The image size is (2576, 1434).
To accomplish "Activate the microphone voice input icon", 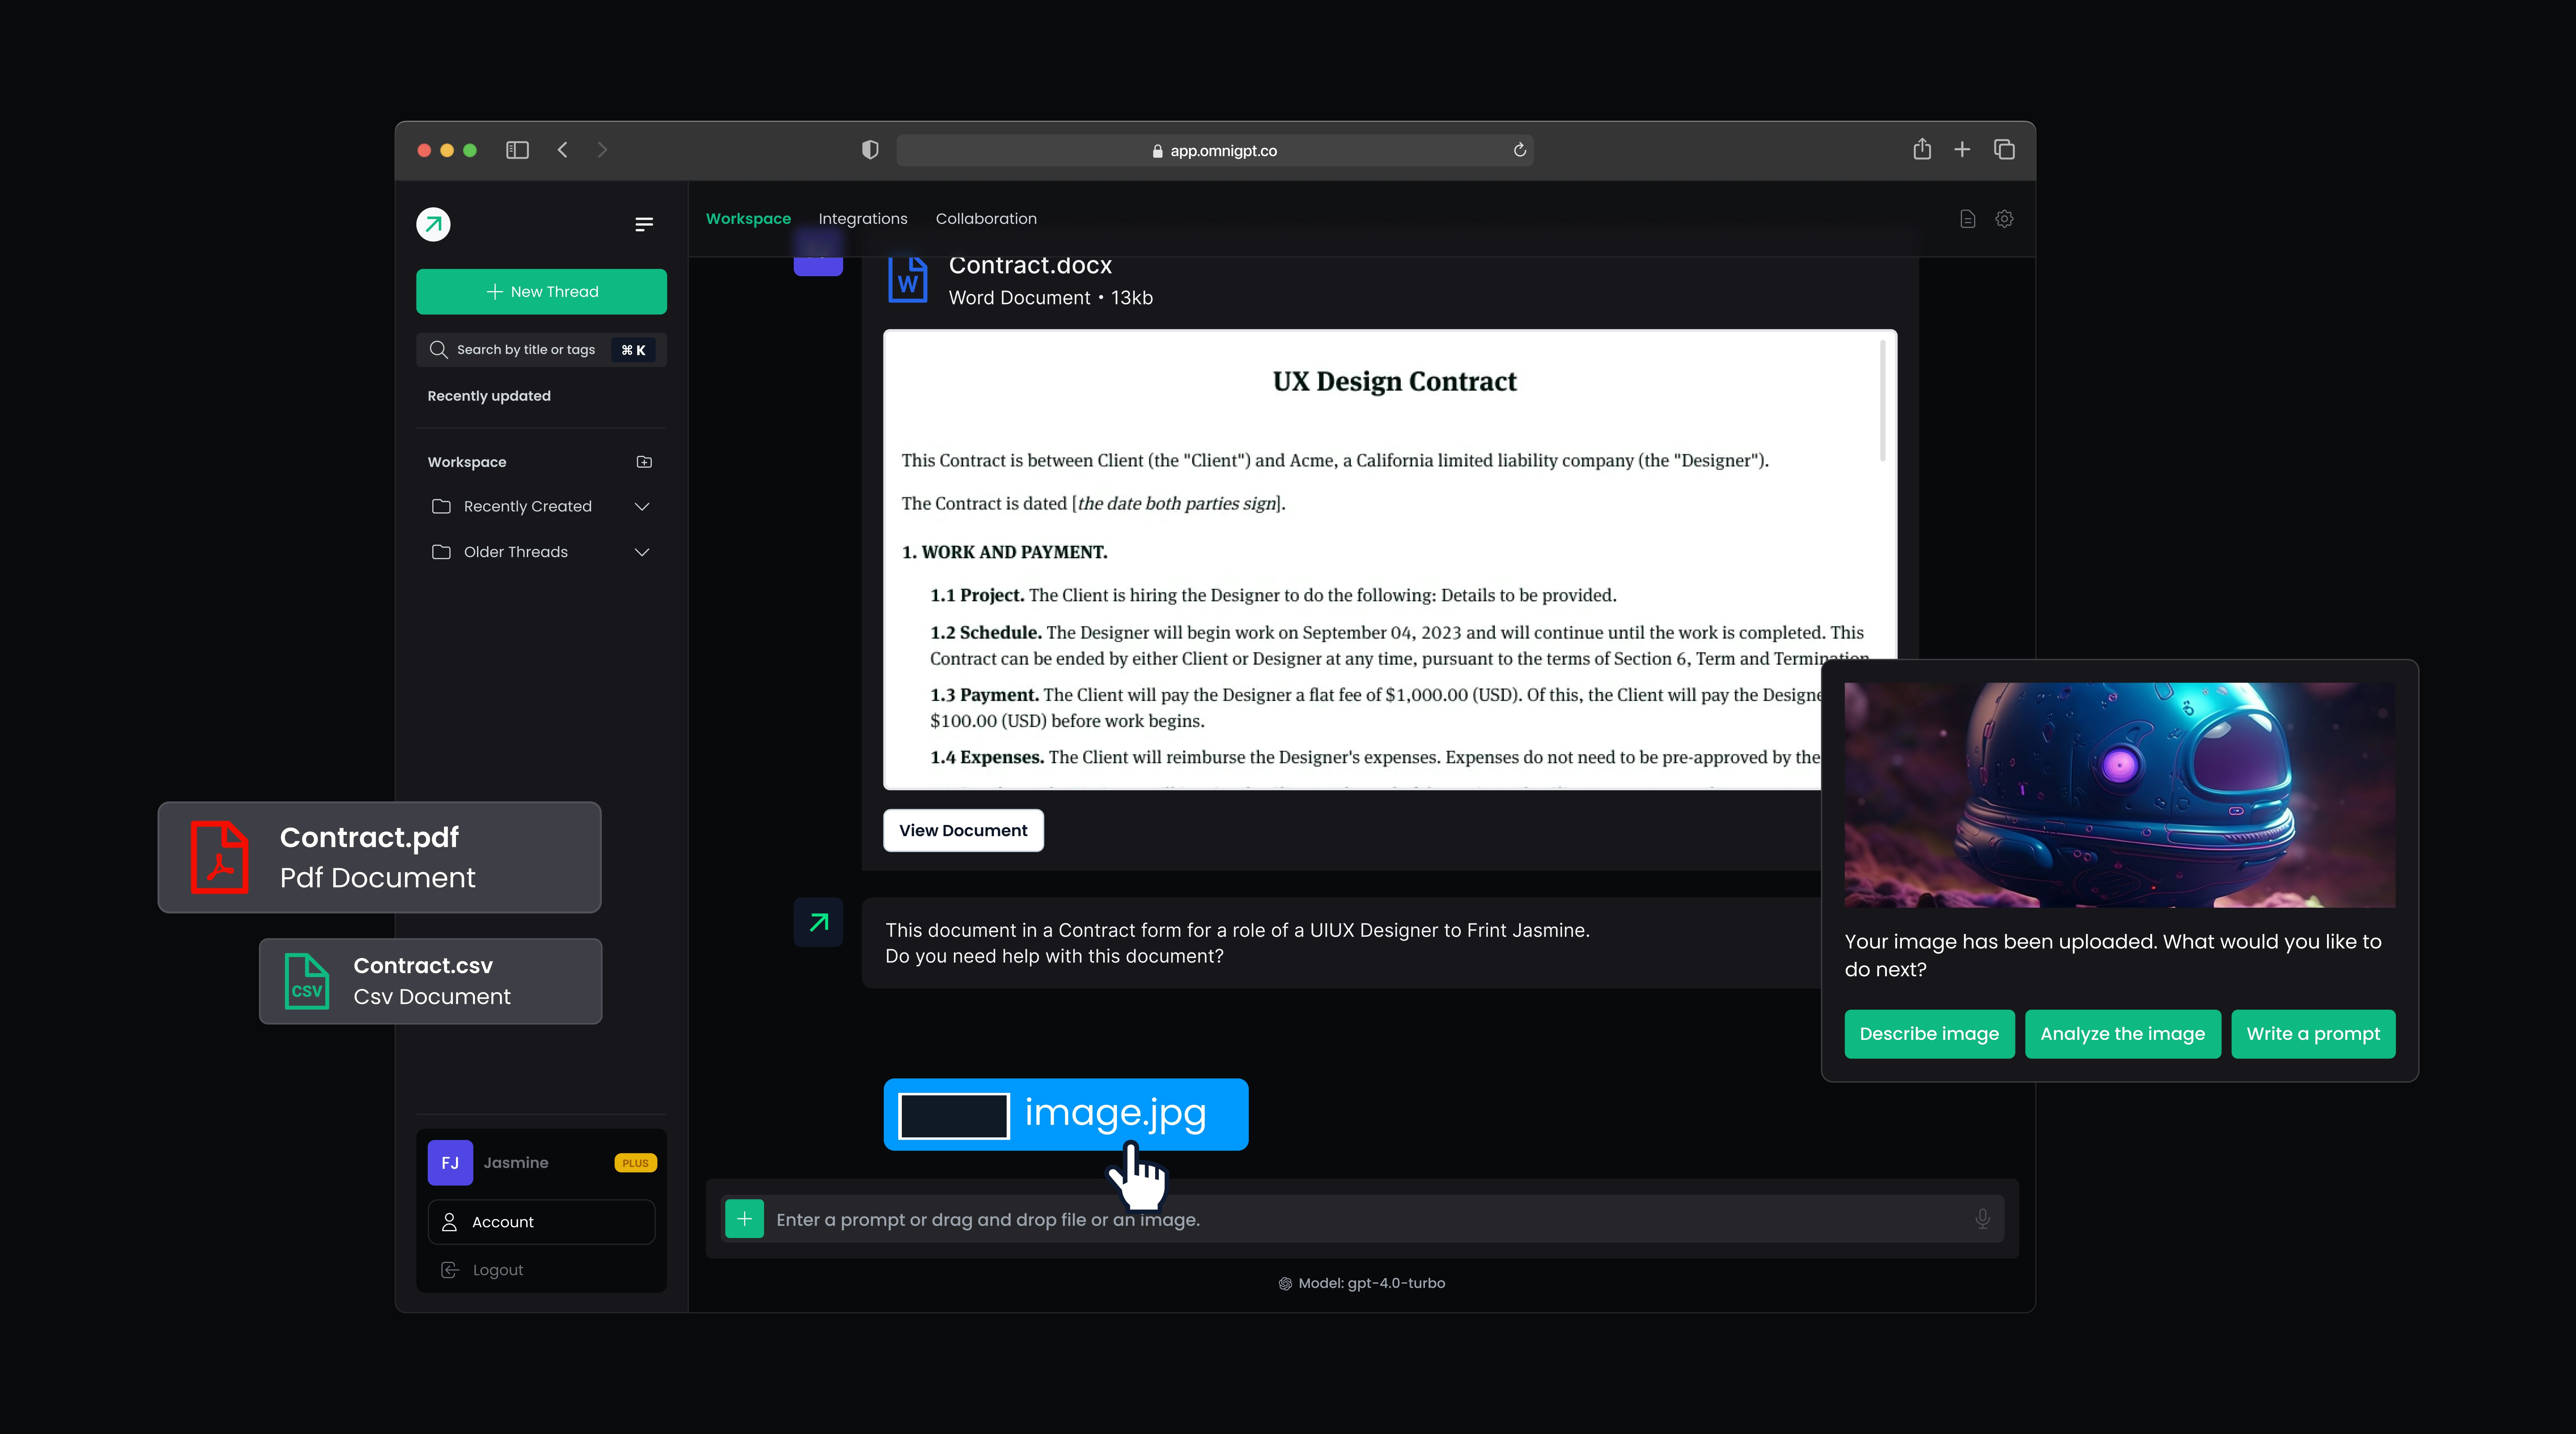I will 1982,1219.
